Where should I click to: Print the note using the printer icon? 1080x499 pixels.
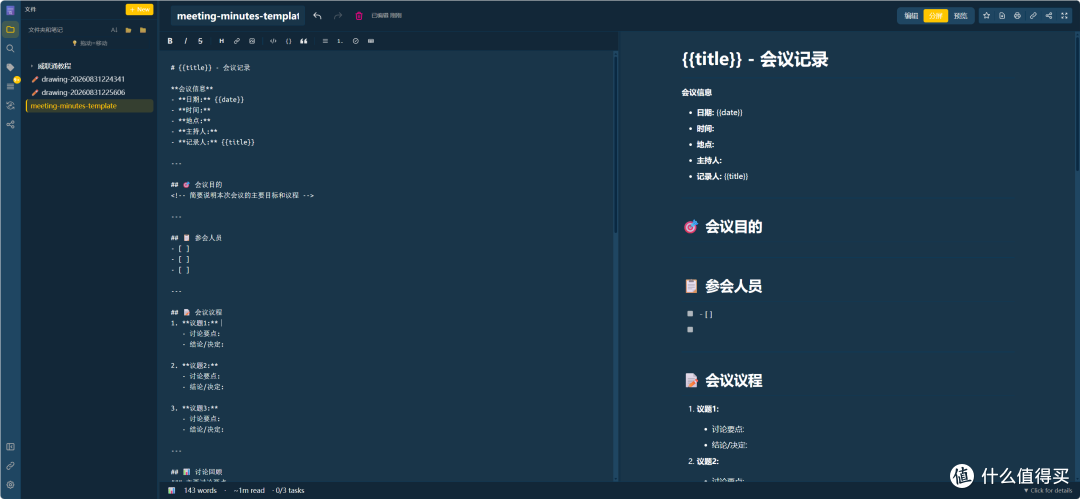pyautogui.click(x=1017, y=15)
